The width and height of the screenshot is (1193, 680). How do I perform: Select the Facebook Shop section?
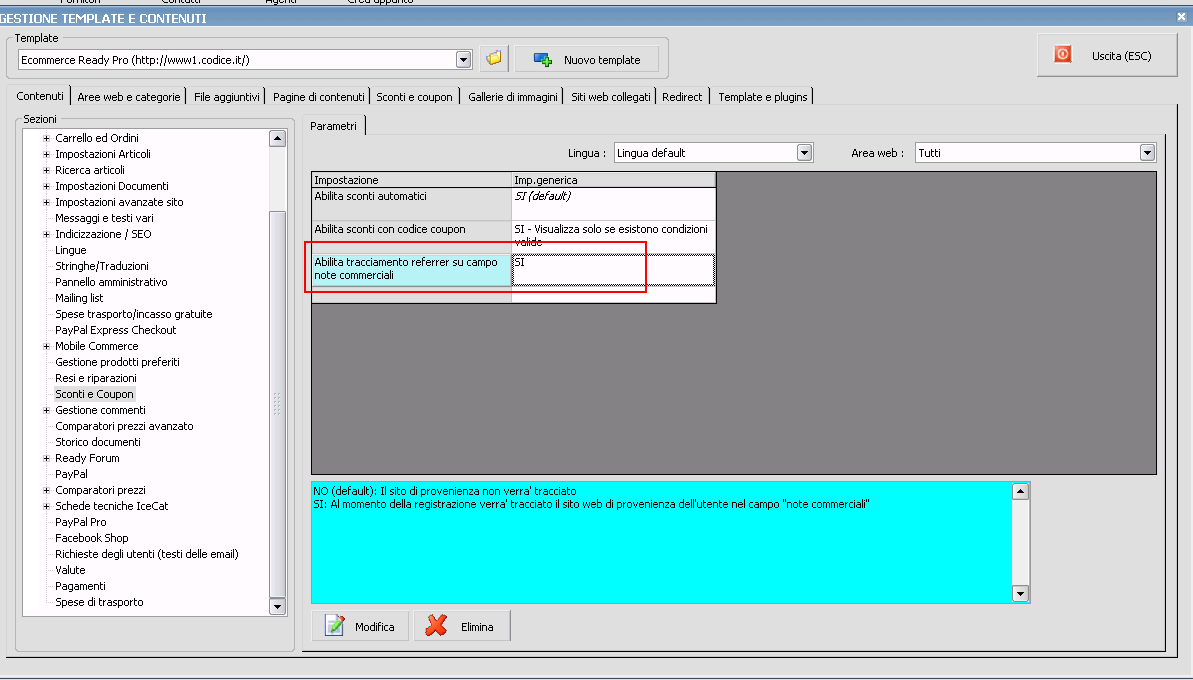[x=91, y=538]
